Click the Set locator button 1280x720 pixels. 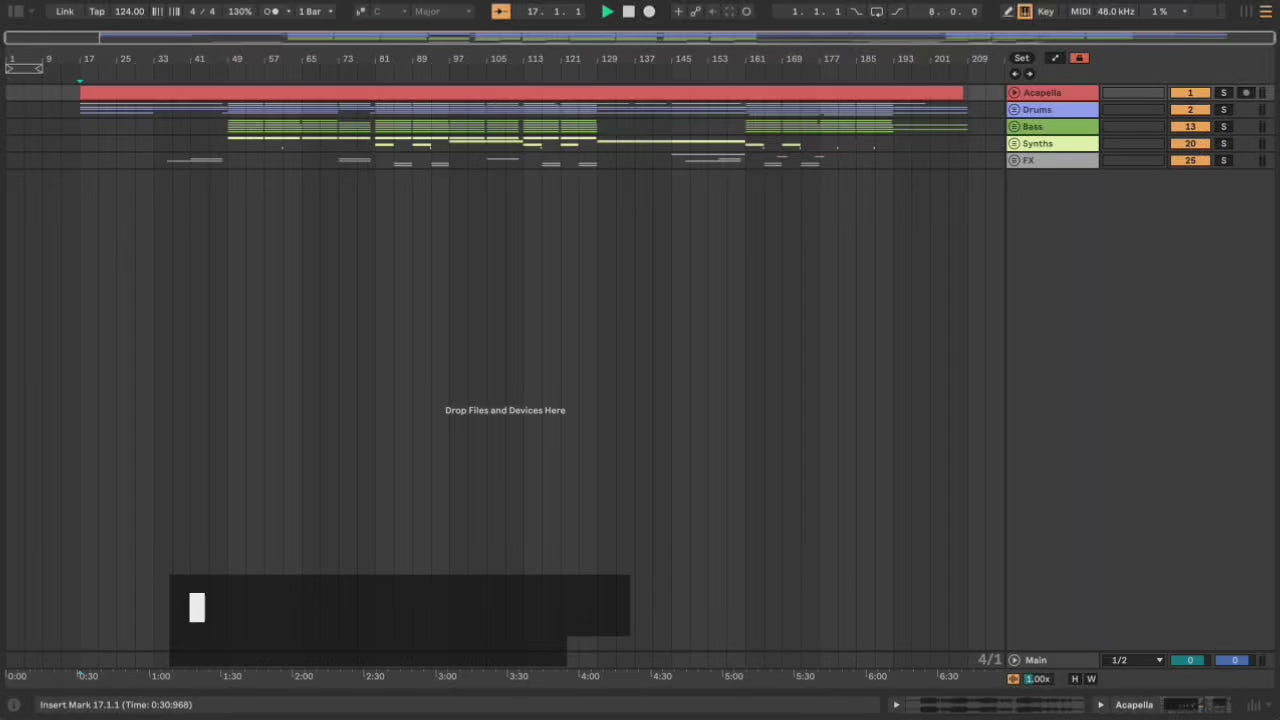[x=1021, y=58]
